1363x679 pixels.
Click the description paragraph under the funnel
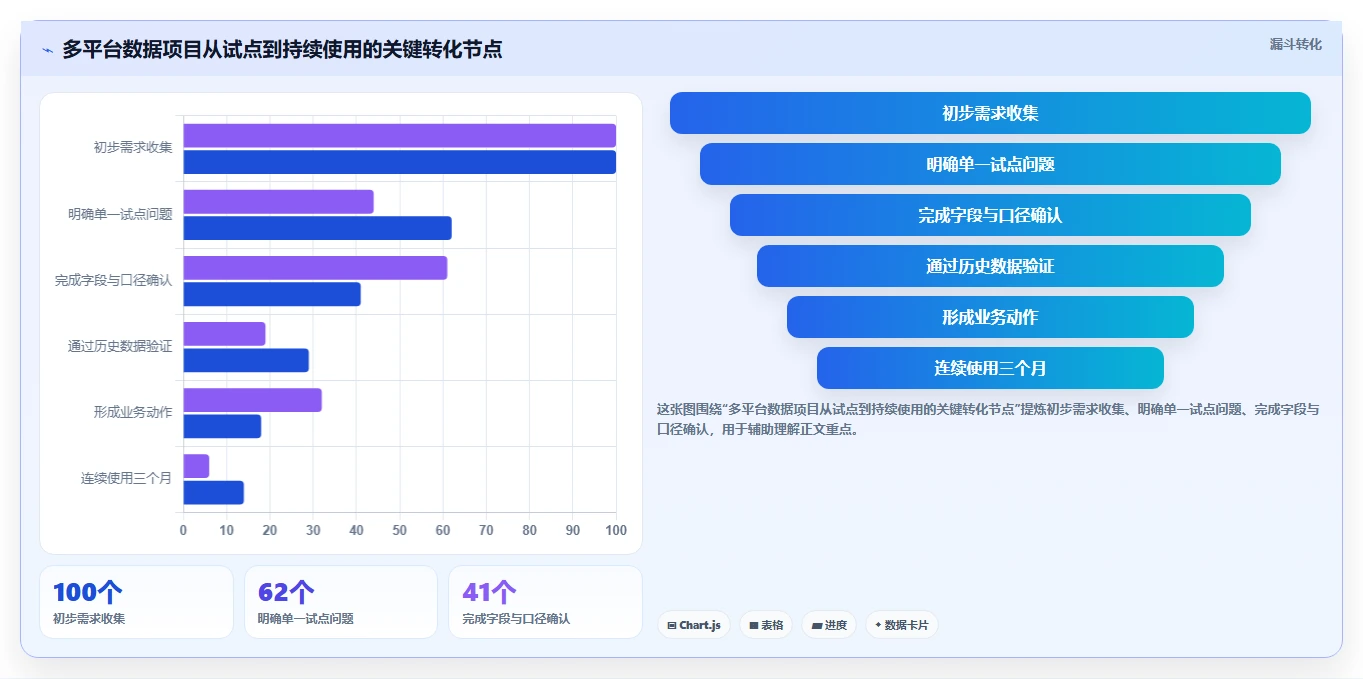[x=989, y=419]
